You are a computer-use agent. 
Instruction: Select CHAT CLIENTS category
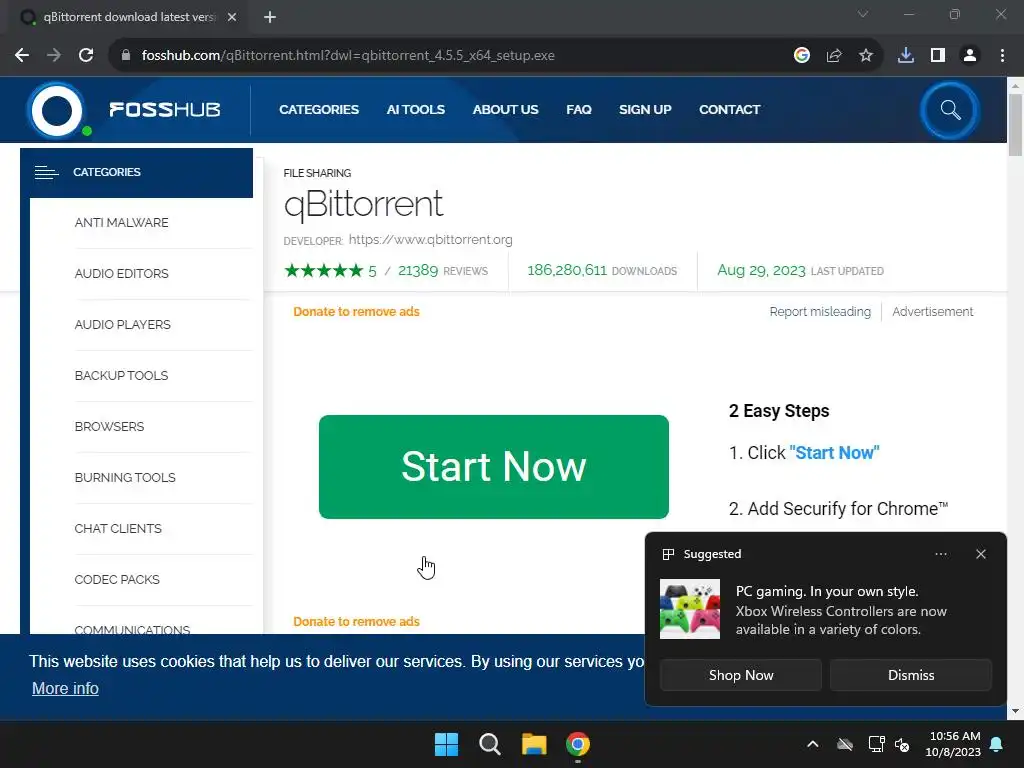[x=118, y=528]
